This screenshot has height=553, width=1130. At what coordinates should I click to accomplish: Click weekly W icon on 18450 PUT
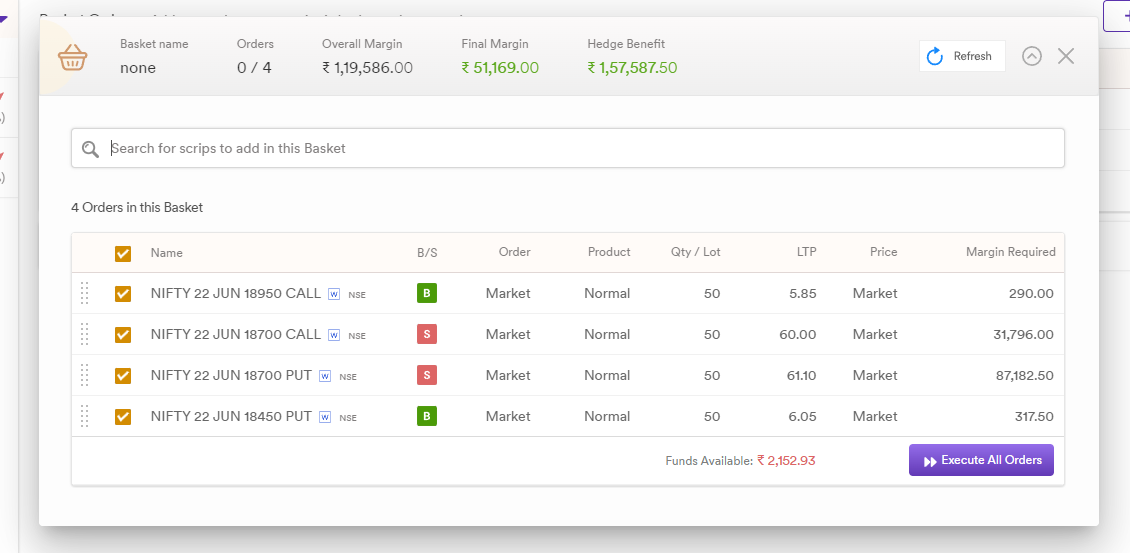(x=325, y=417)
